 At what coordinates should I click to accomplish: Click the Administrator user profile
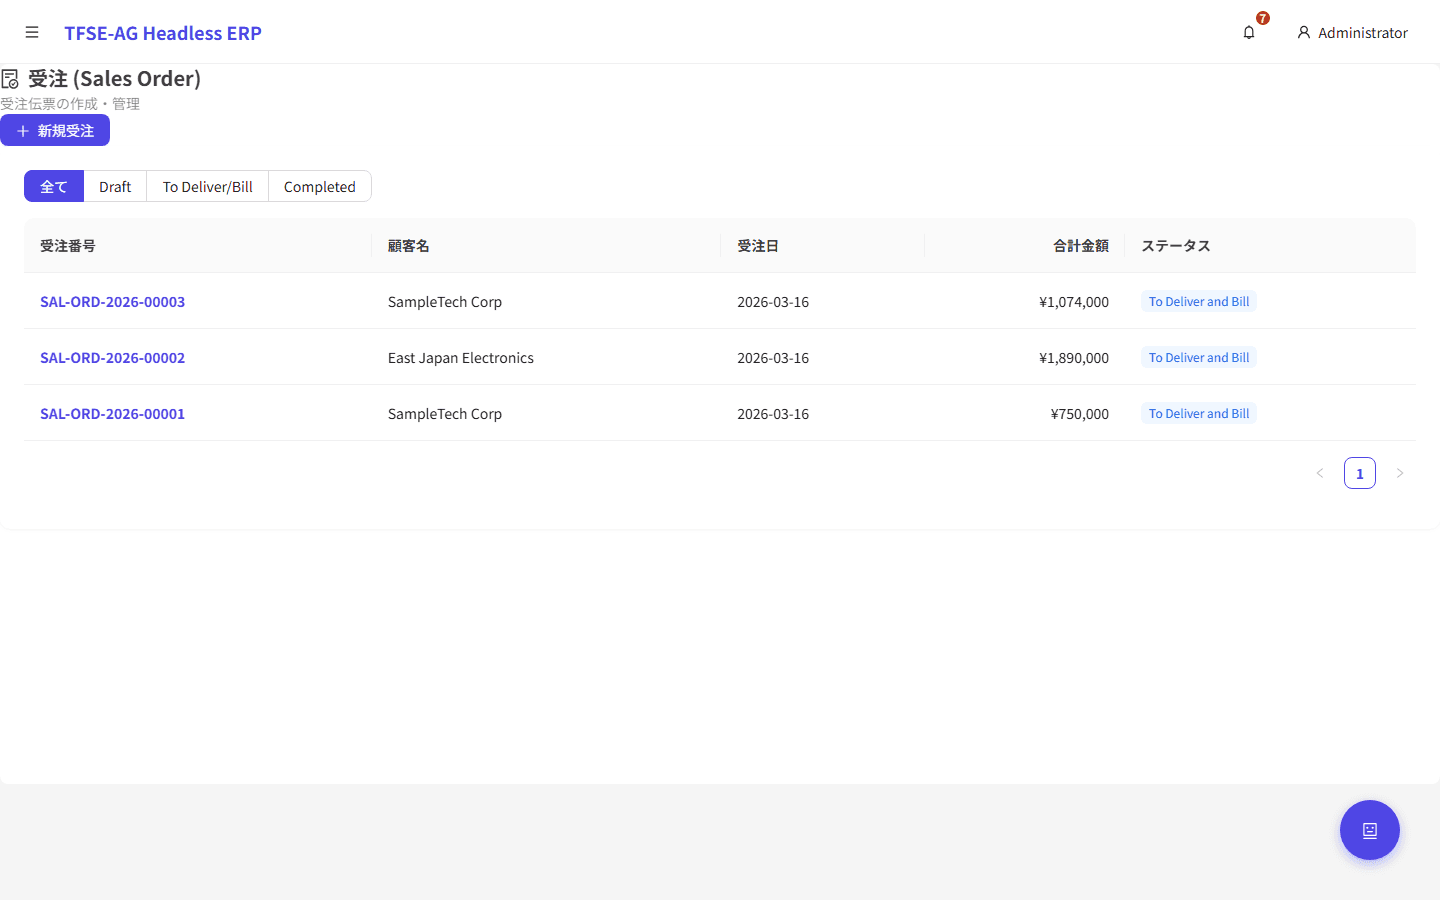pyautogui.click(x=1352, y=33)
